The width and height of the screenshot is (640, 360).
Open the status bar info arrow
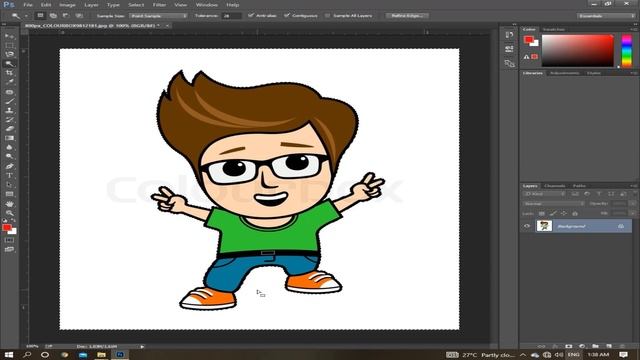[x=142, y=347]
